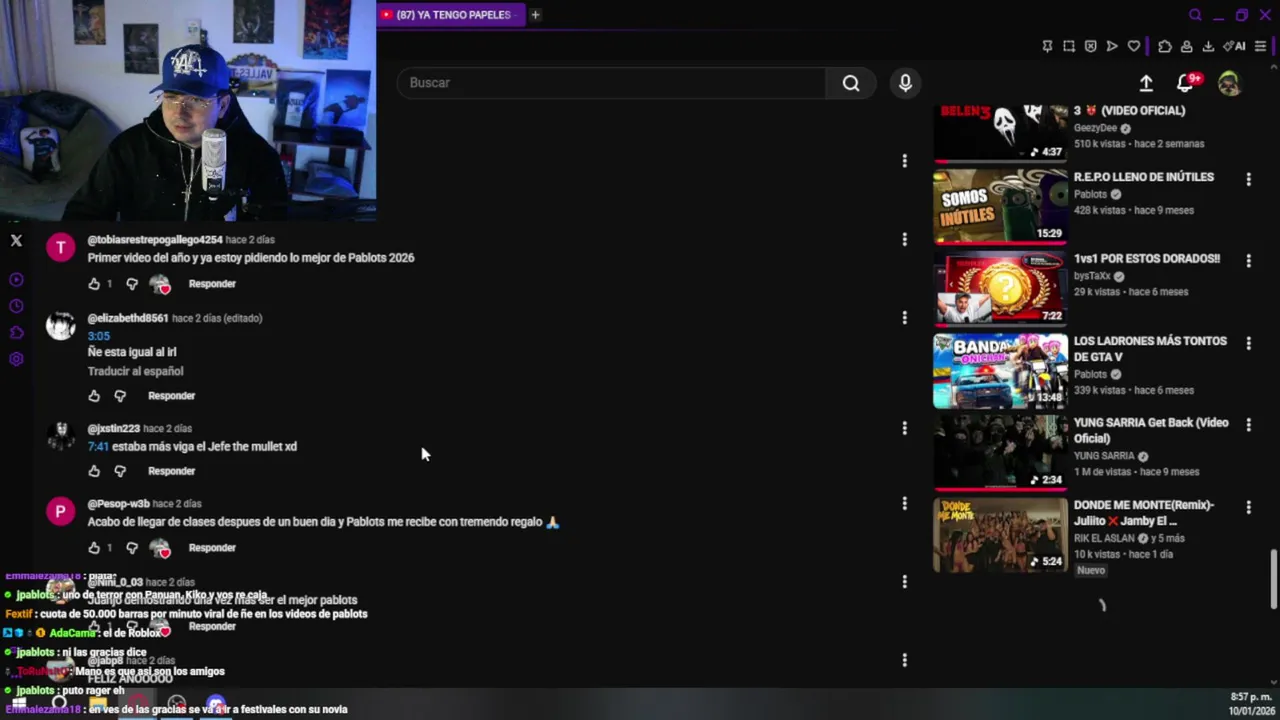Viewport: 1280px width, 720px height.
Task: Open the three-dot menu on @Pesop-w3b's comment
Action: click(x=904, y=504)
